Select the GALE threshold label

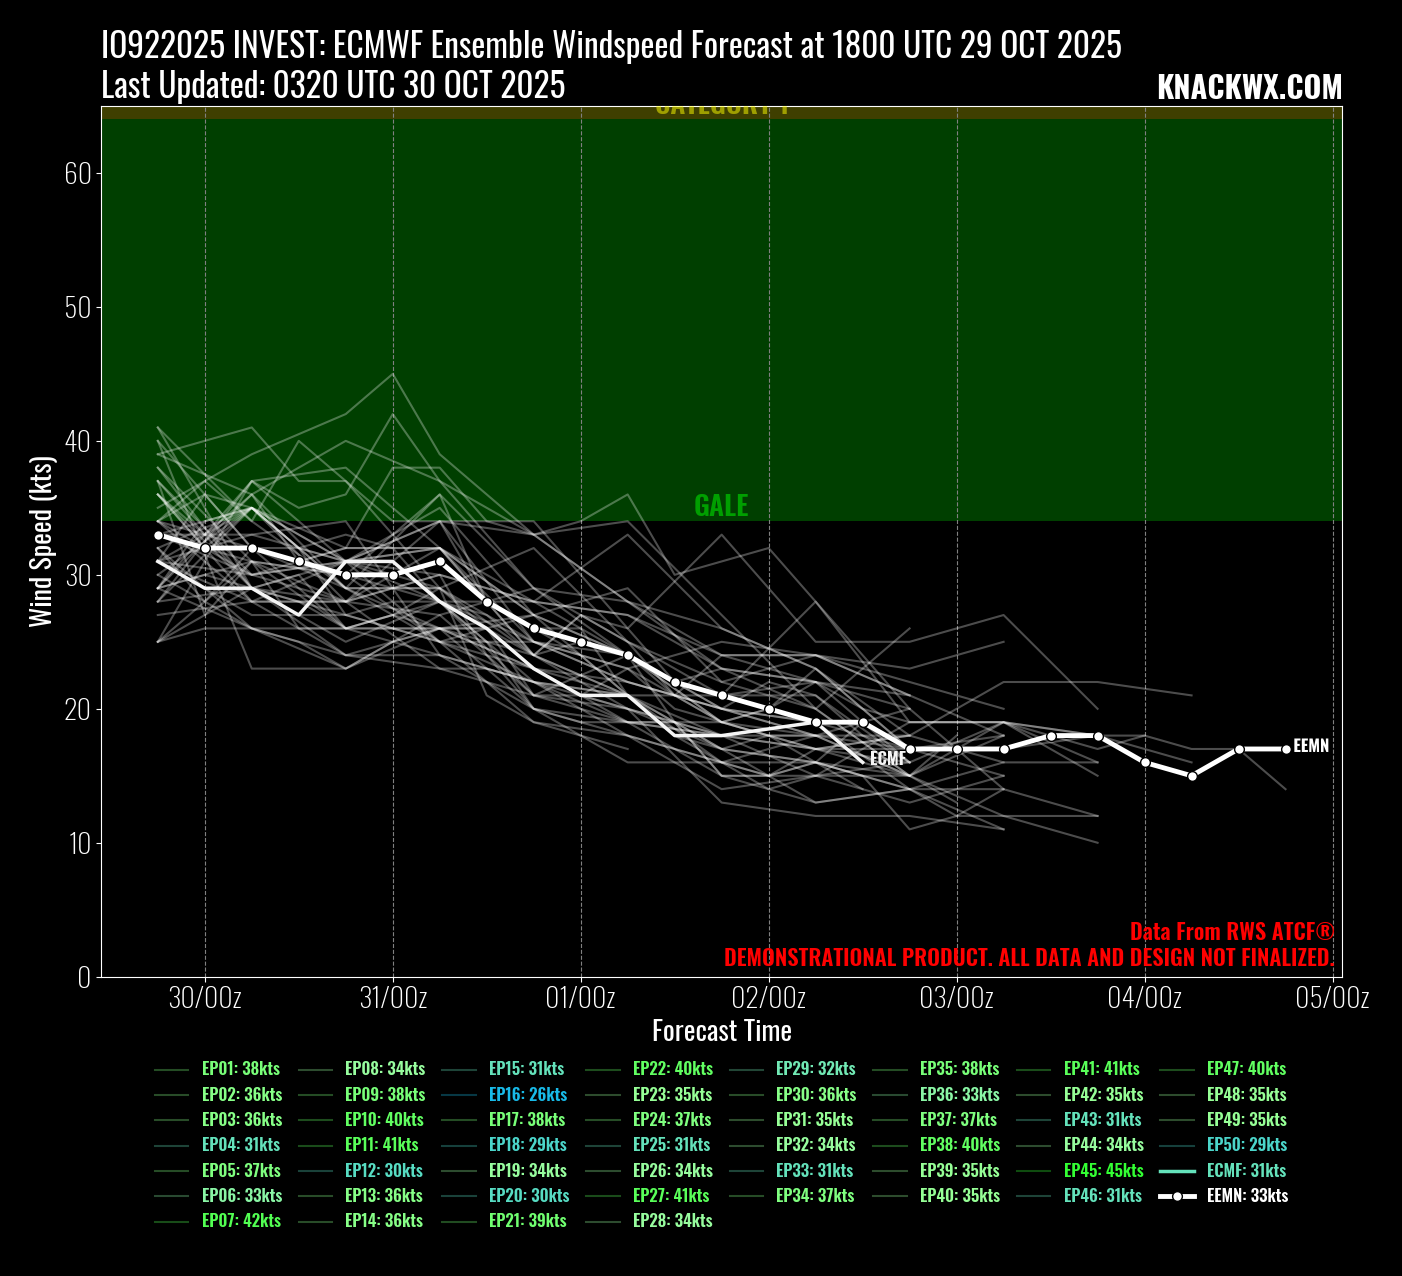[x=721, y=506]
